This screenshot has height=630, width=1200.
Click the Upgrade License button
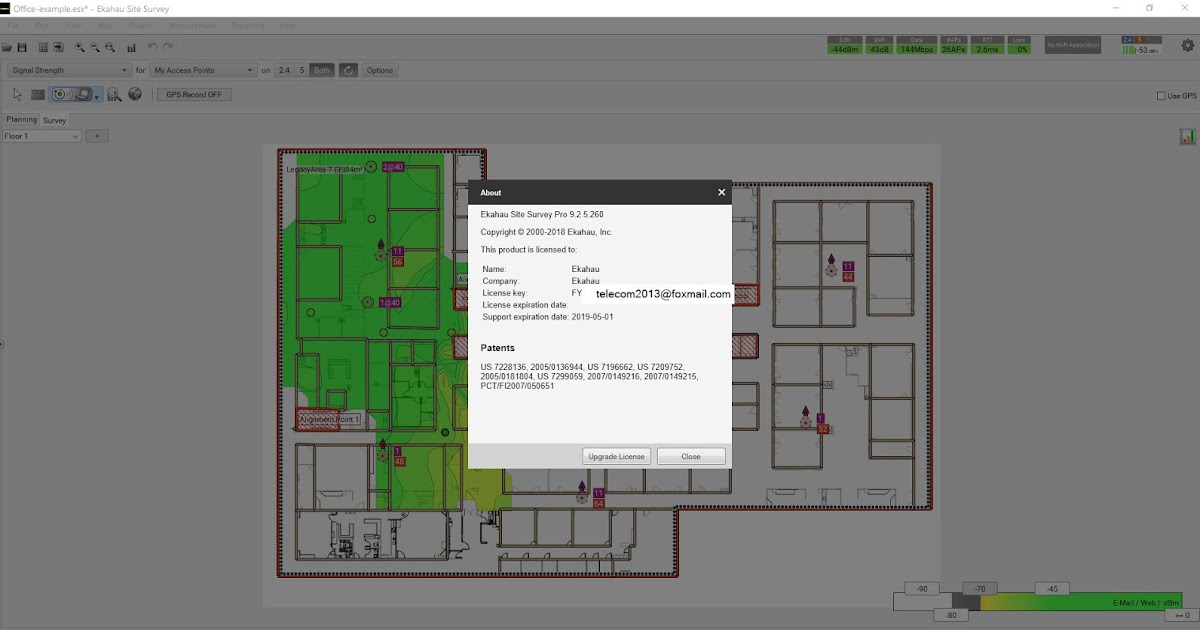click(617, 456)
